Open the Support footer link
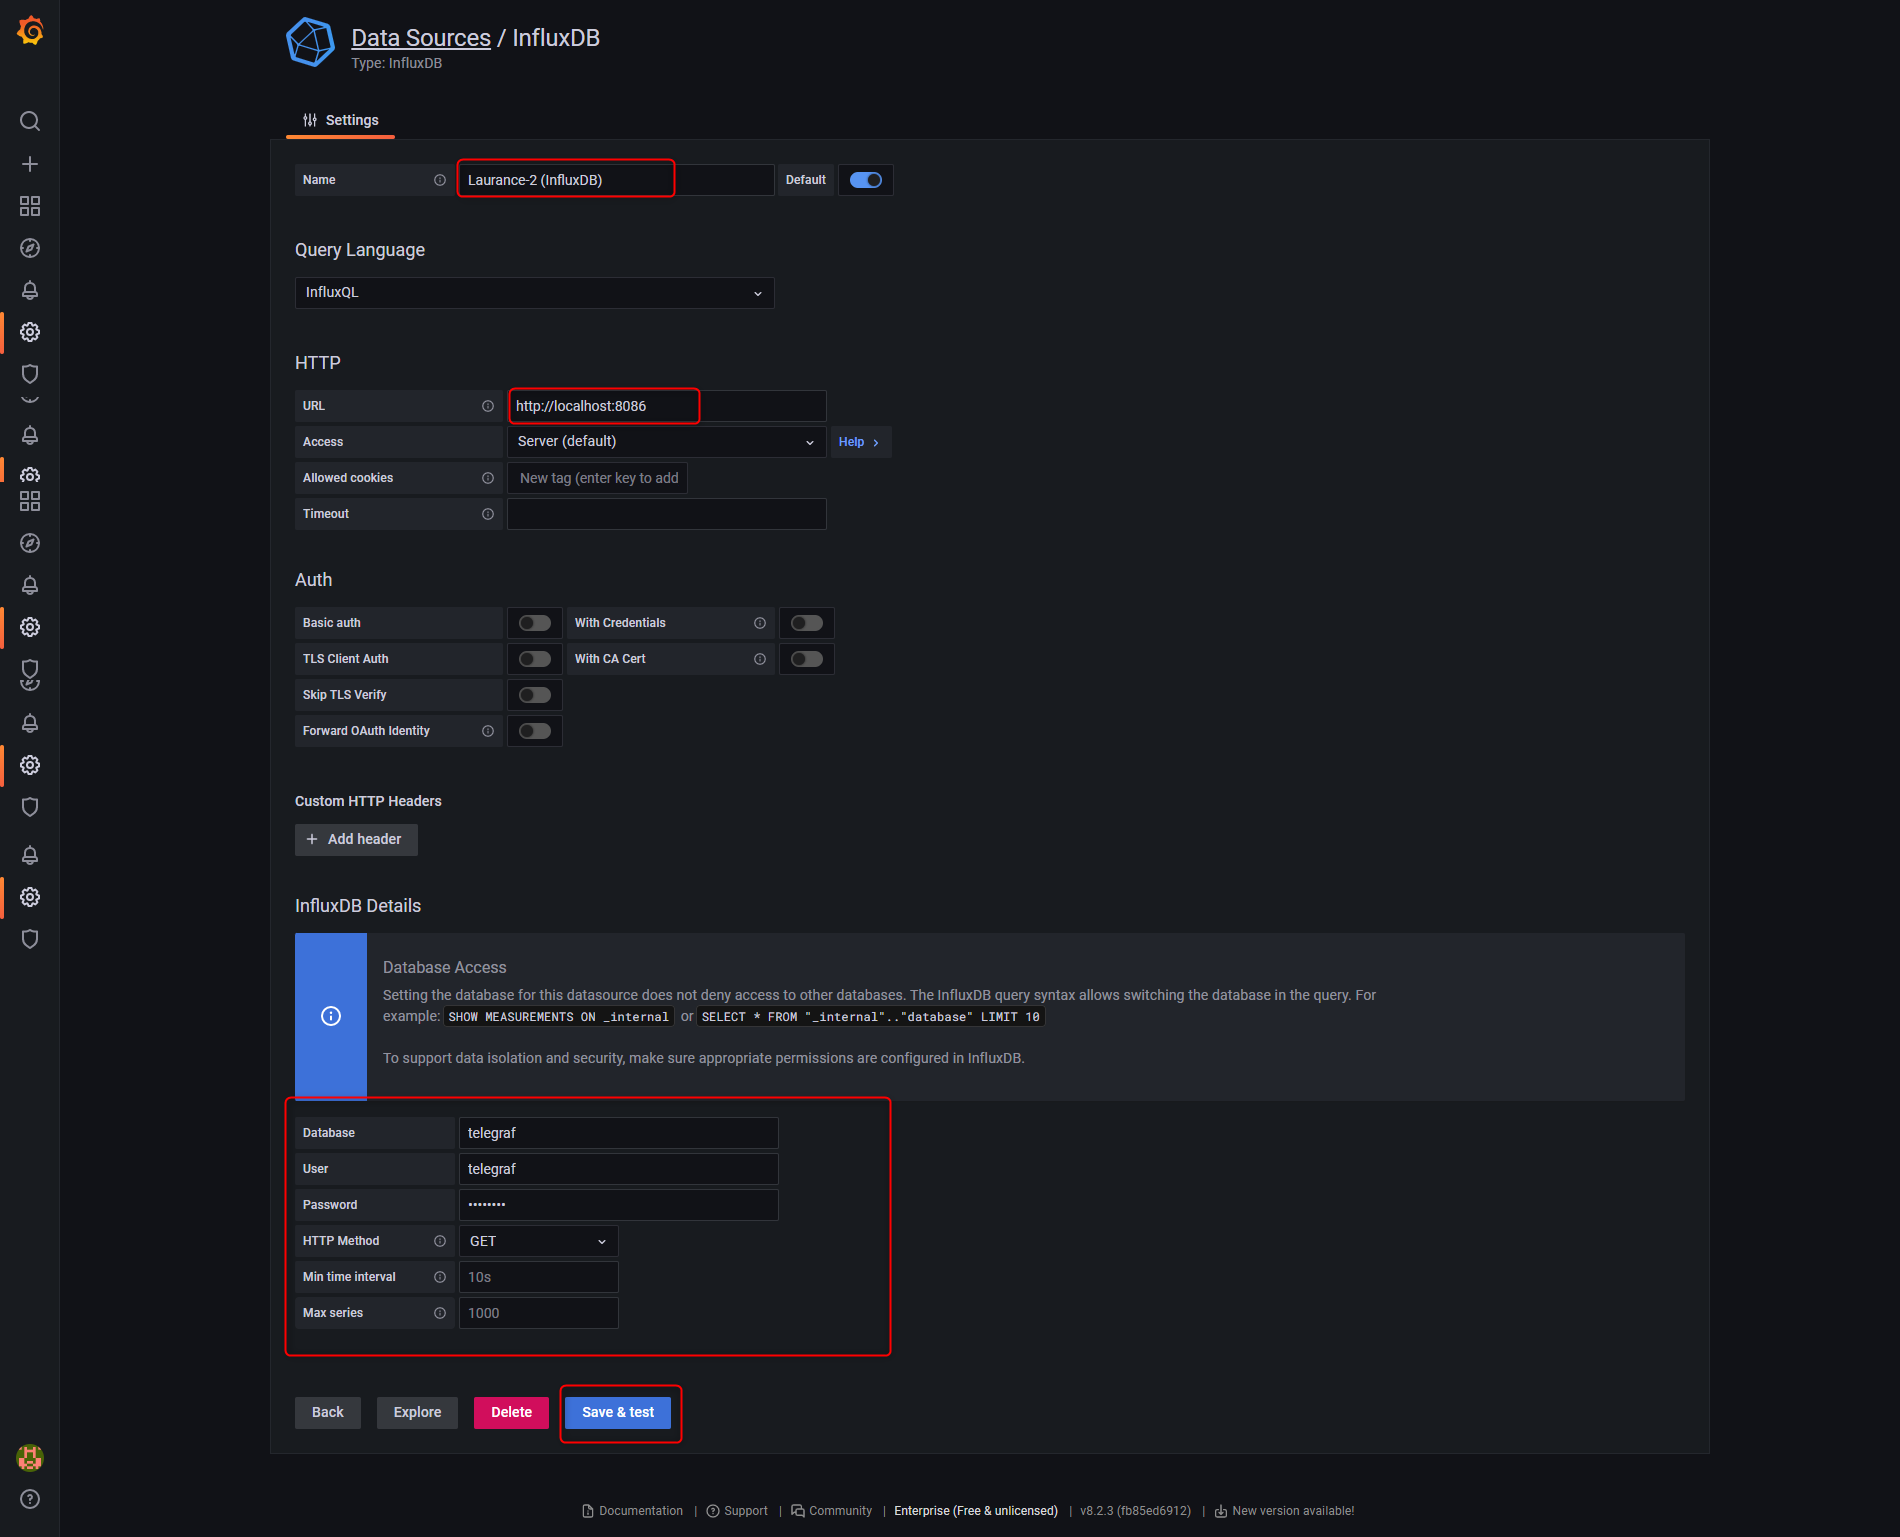 [738, 1511]
